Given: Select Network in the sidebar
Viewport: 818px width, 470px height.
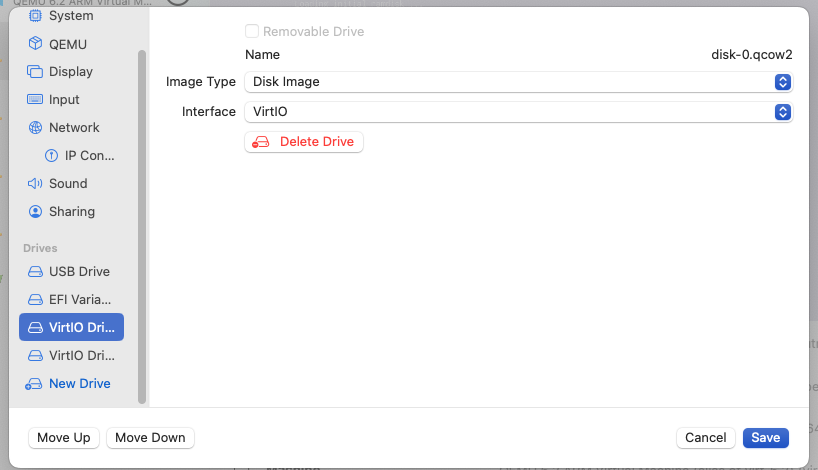Looking at the screenshot, I should [74, 127].
